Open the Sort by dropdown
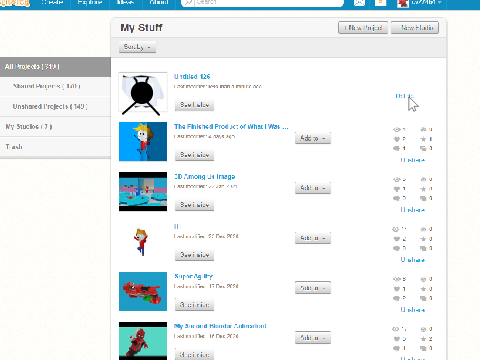Image resolution: width=480 pixels, height=360 pixels. (x=137, y=47)
